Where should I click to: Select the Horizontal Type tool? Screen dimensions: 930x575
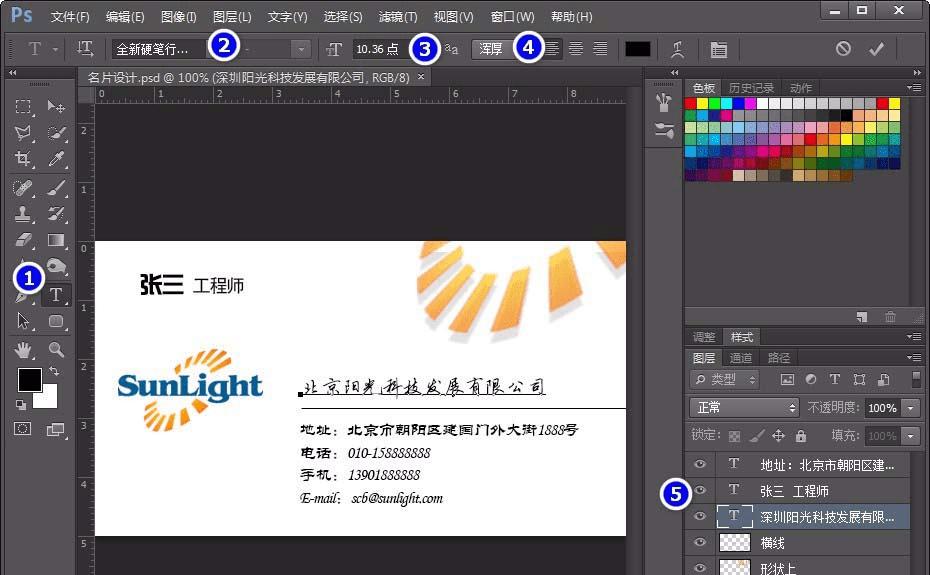click(x=56, y=295)
